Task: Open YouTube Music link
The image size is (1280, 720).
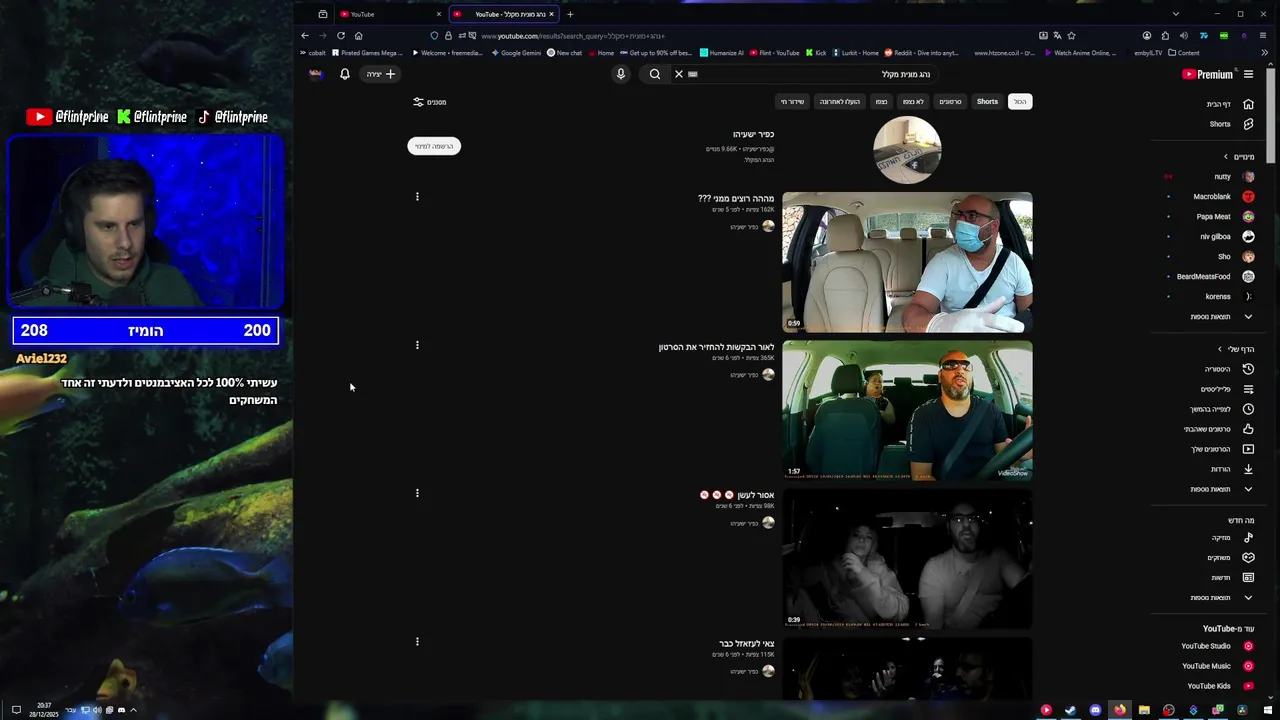Action: coord(1216,666)
